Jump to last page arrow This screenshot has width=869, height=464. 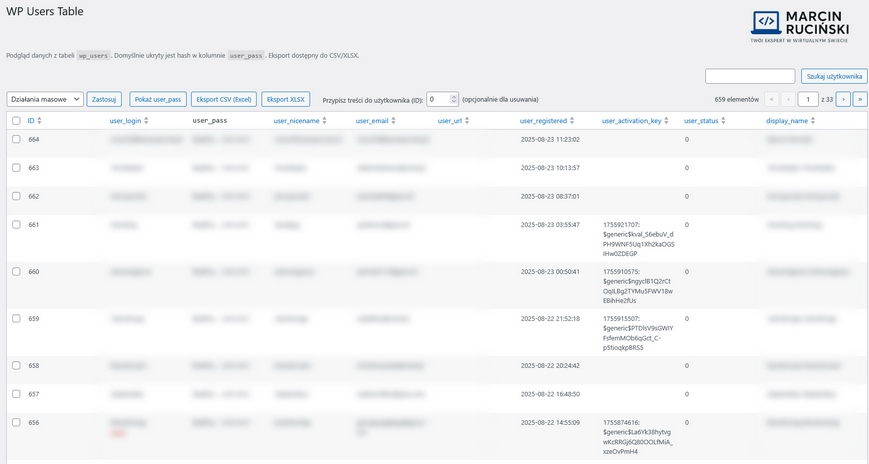coord(859,99)
